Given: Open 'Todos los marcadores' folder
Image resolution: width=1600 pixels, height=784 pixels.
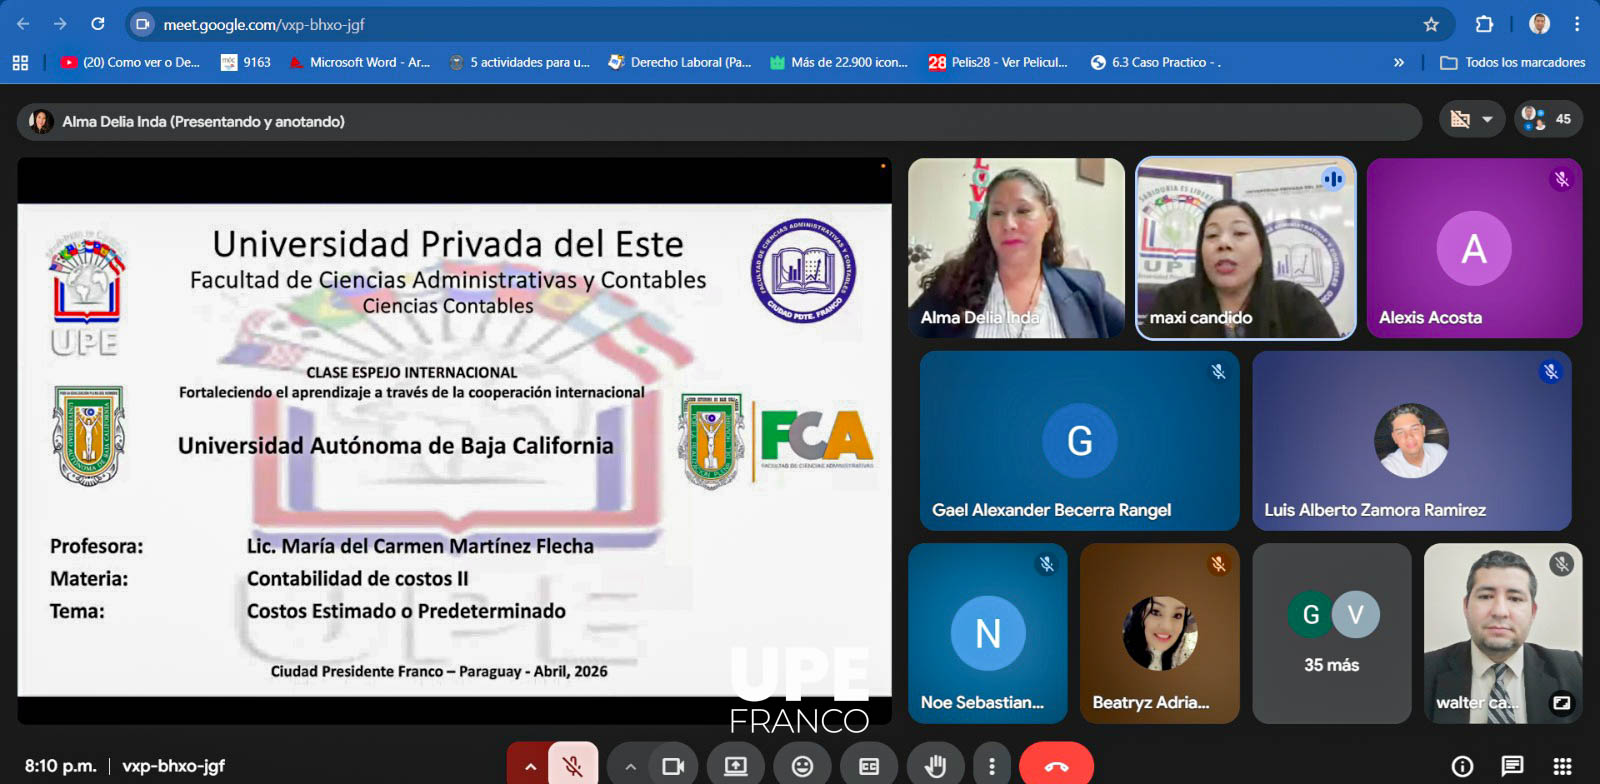Looking at the screenshot, I should pyautogui.click(x=1513, y=62).
